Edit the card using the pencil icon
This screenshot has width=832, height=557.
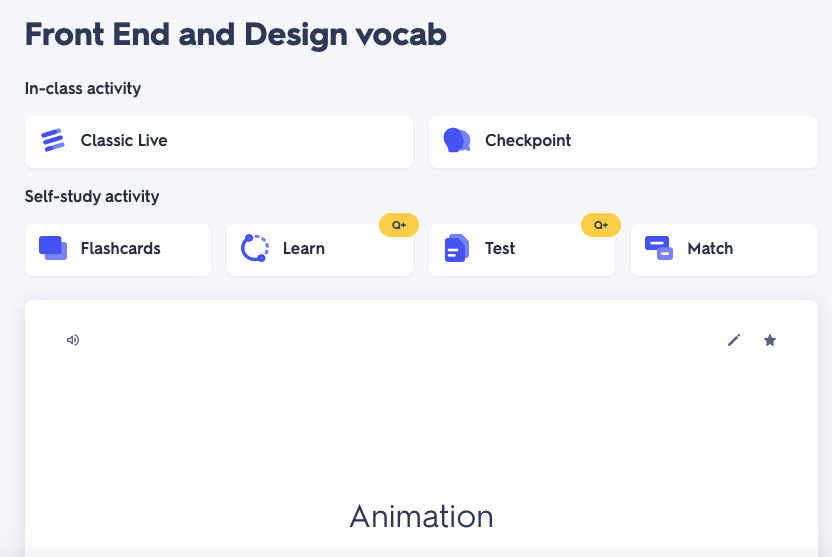pos(734,340)
